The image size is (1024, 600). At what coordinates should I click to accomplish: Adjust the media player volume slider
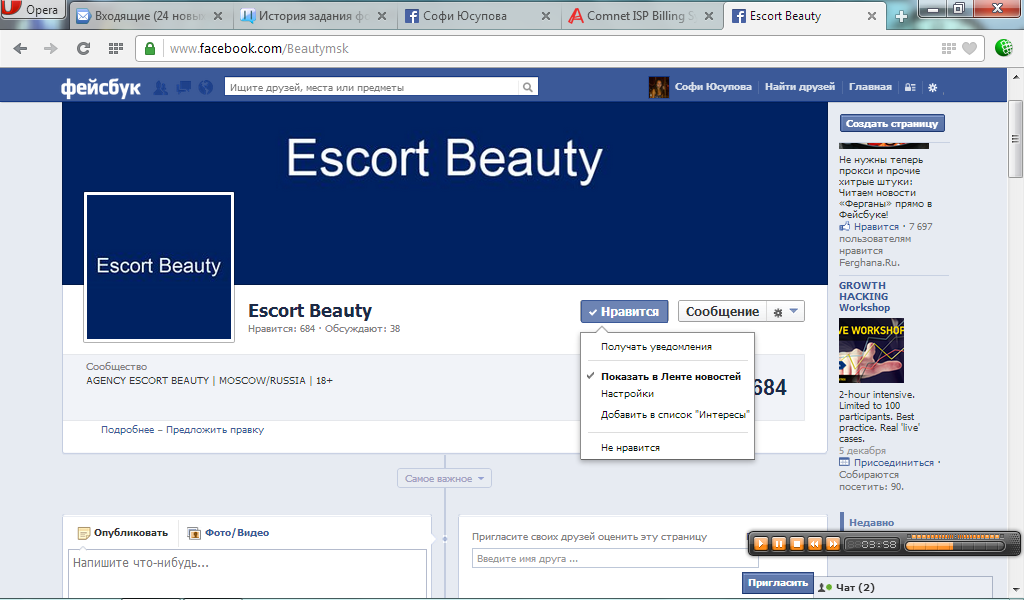pyautogui.click(x=955, y=545)
